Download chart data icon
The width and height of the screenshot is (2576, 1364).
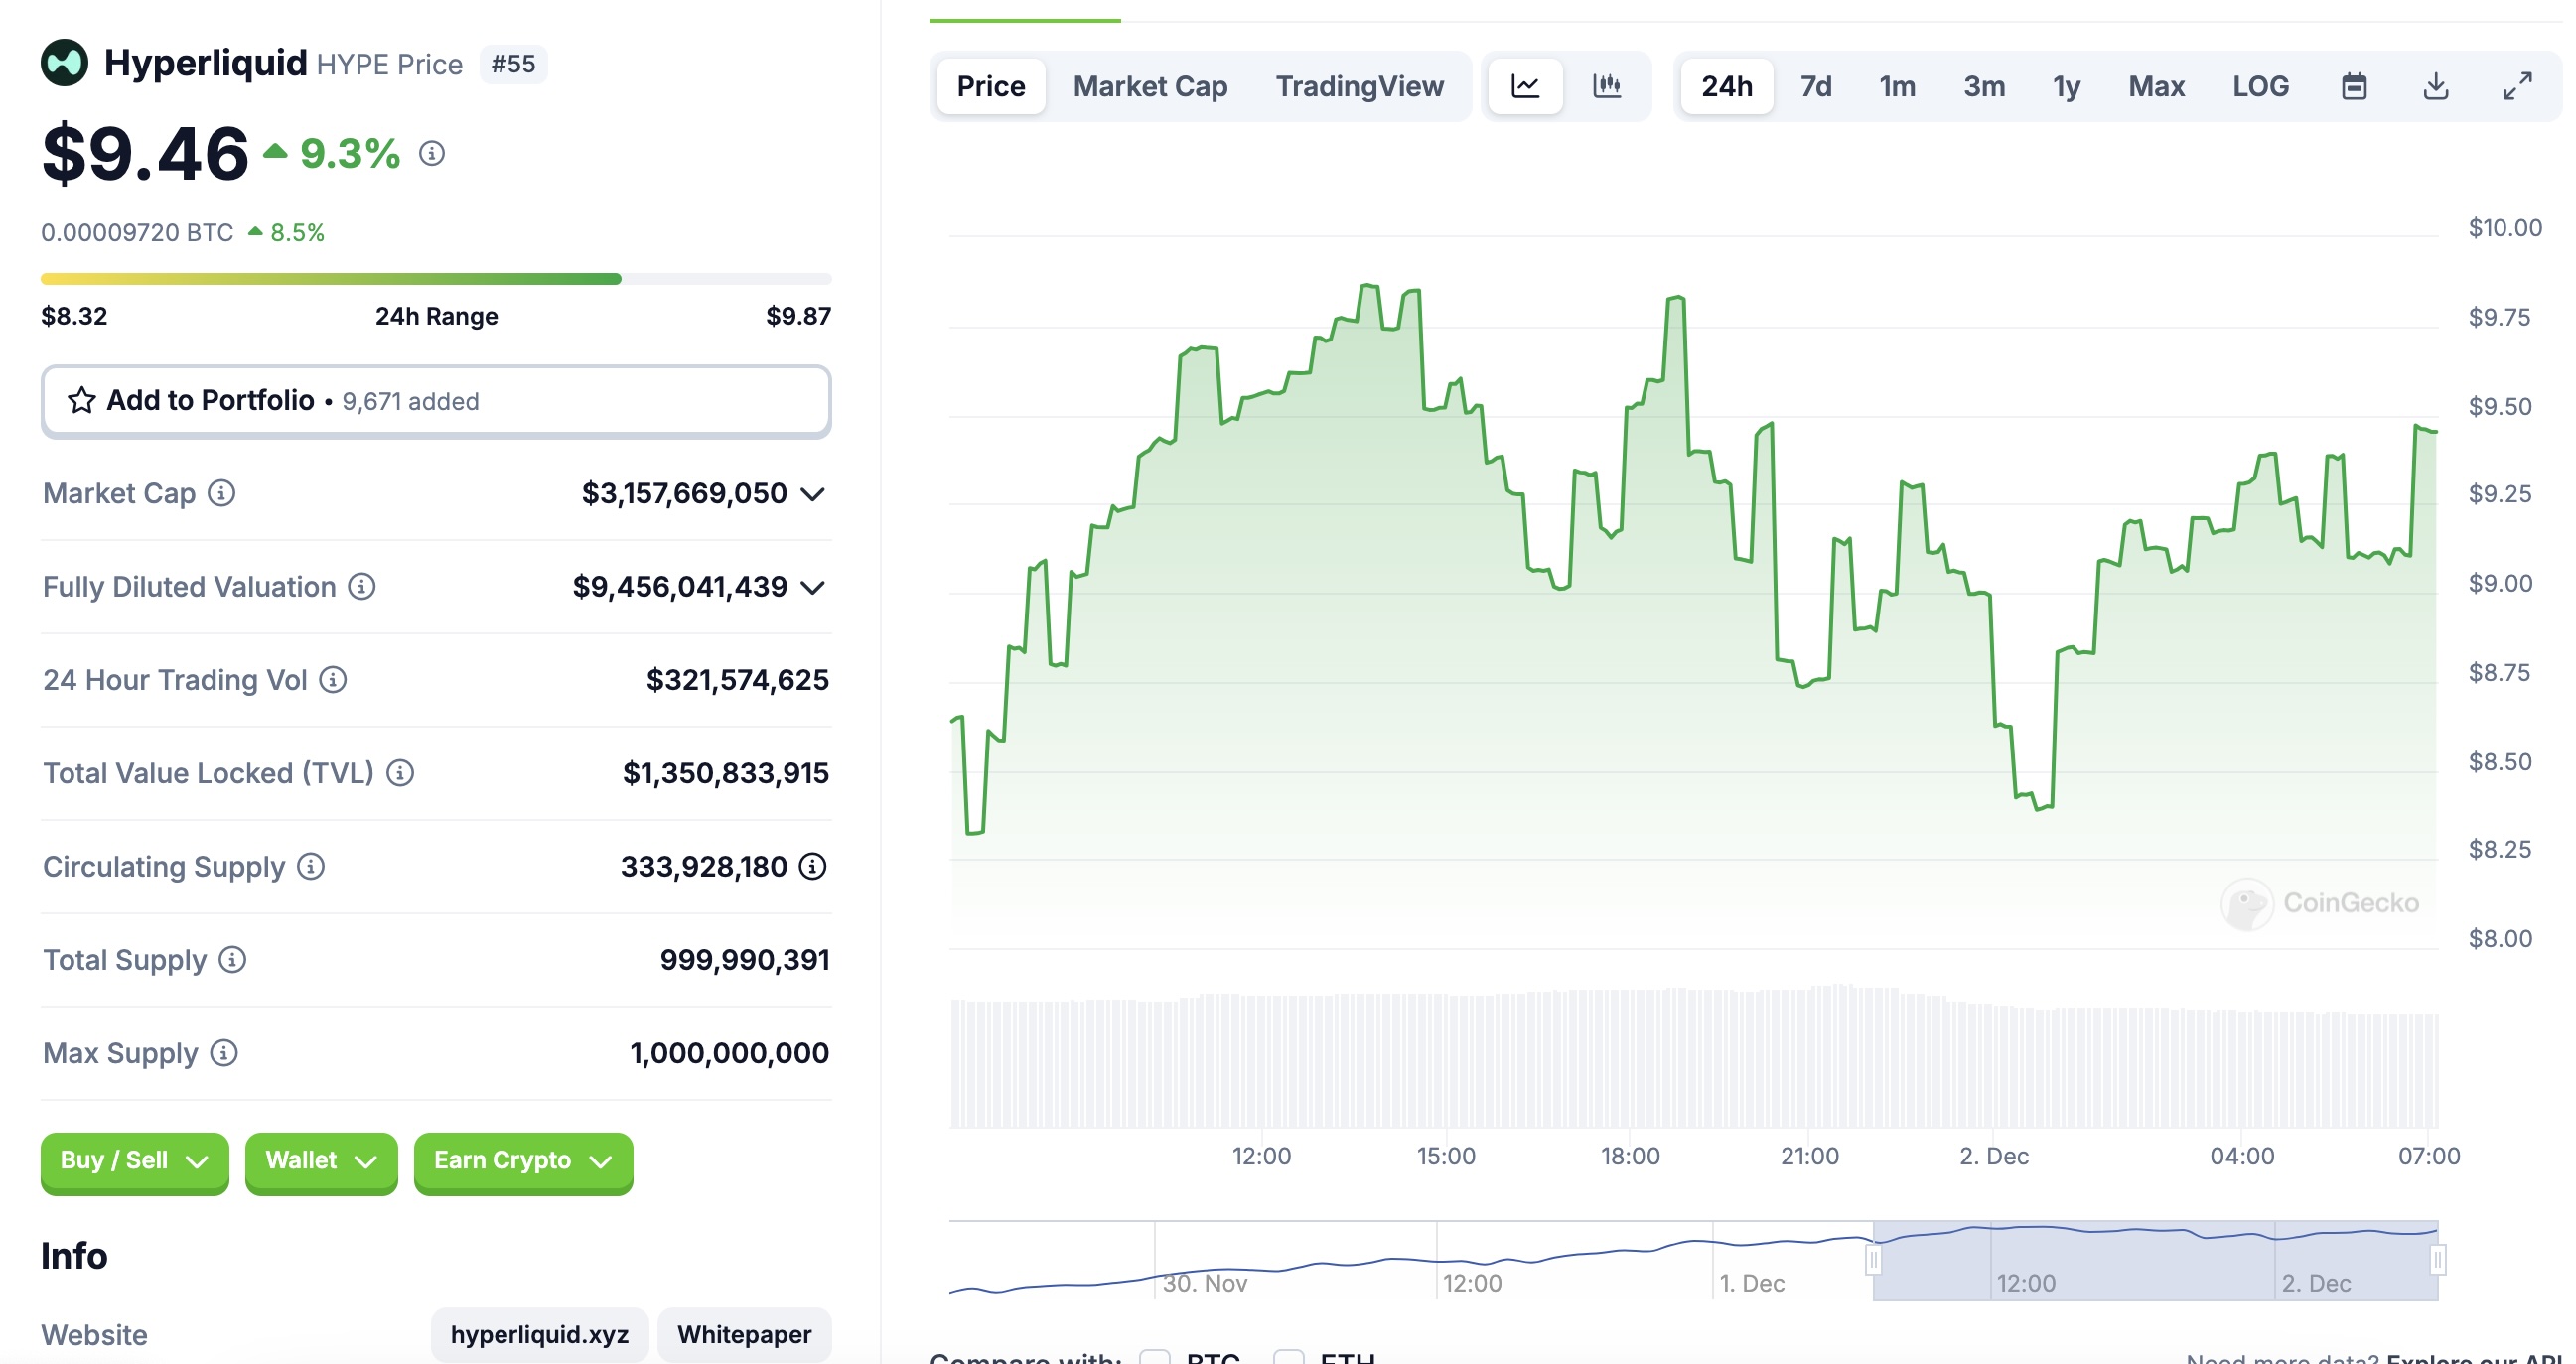(x=2436, y=86)
